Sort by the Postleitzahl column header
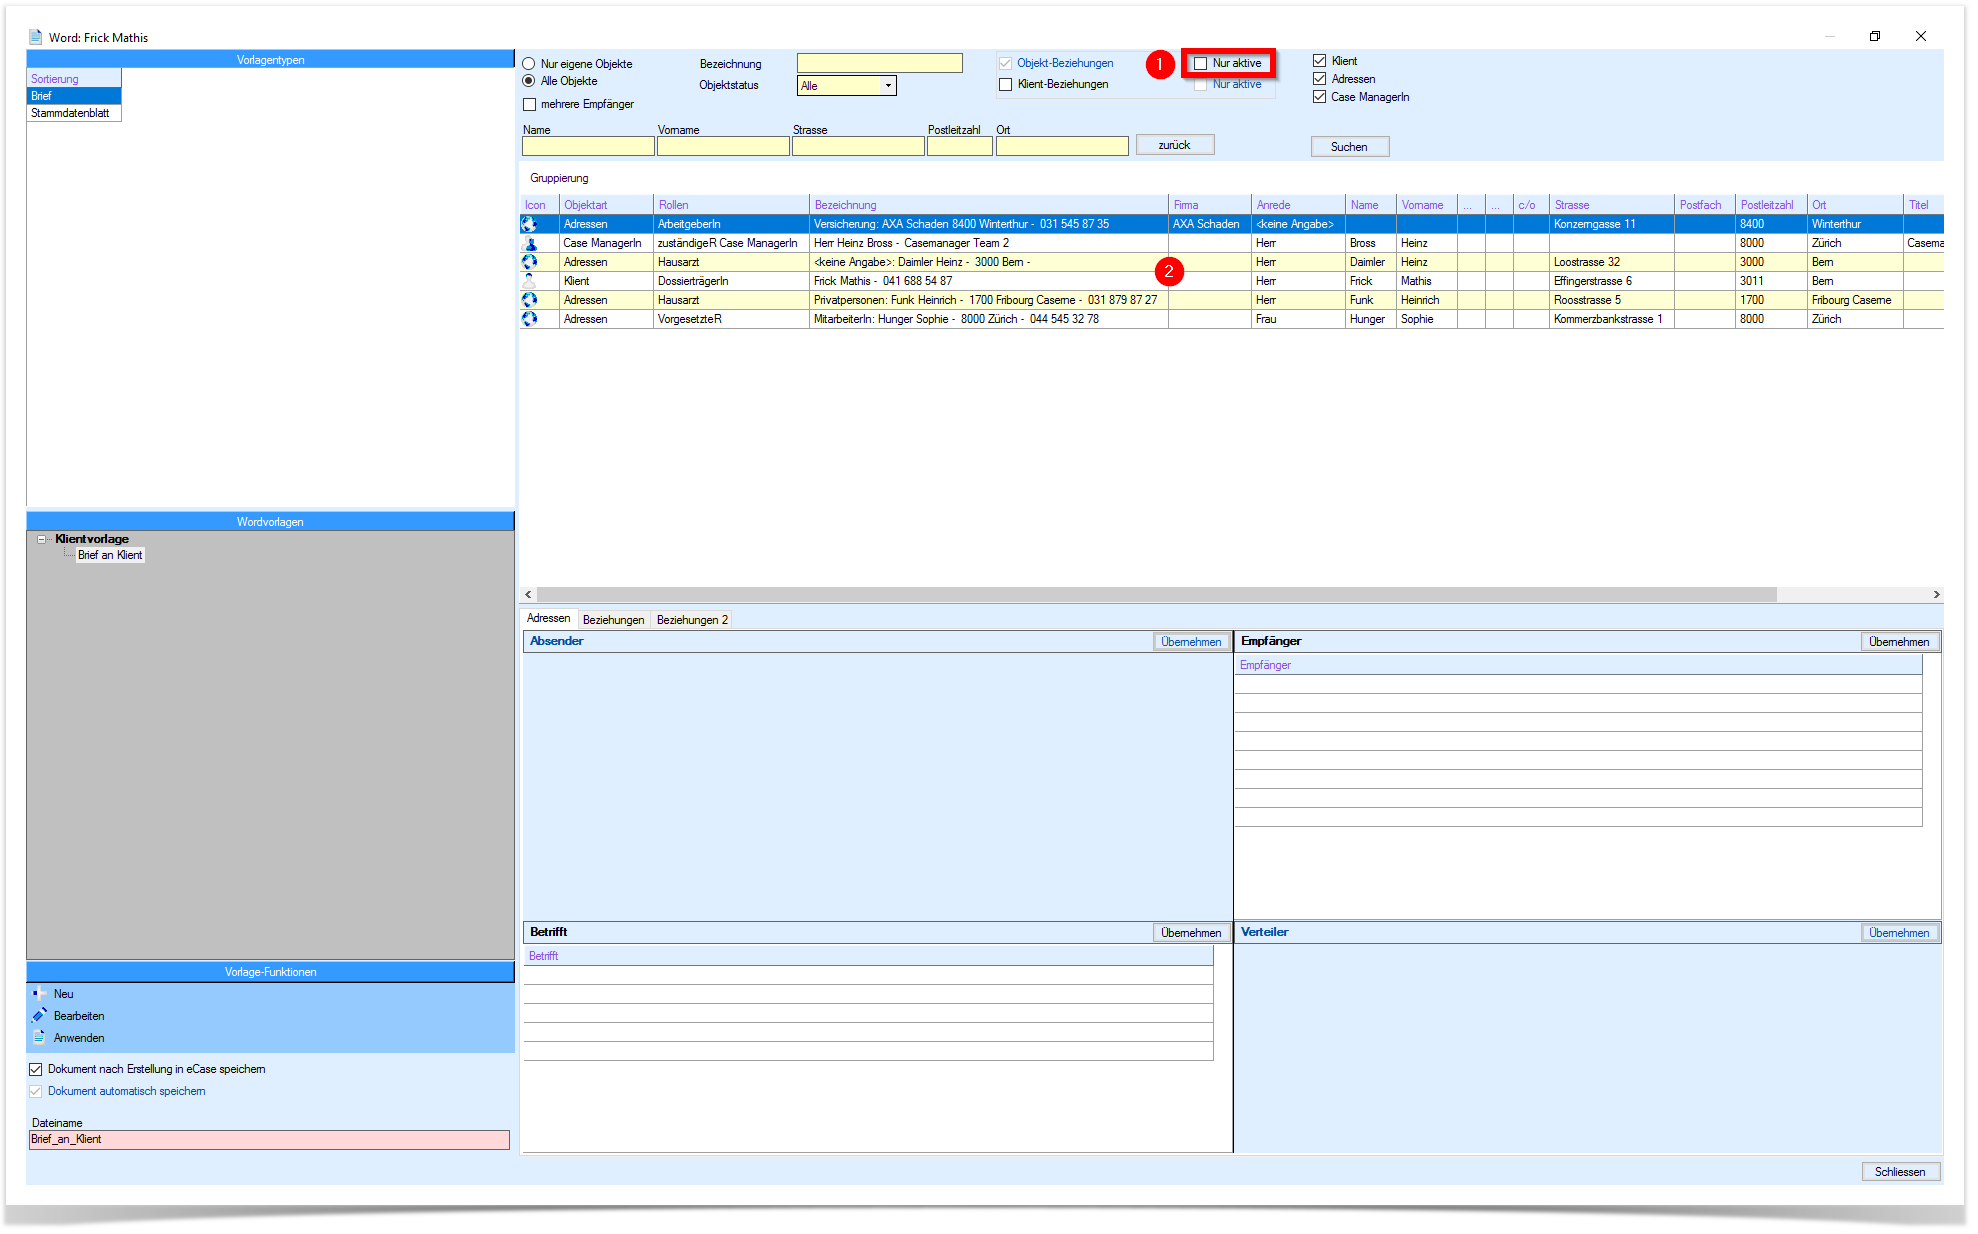1978x1234 pixels. 1771,205
